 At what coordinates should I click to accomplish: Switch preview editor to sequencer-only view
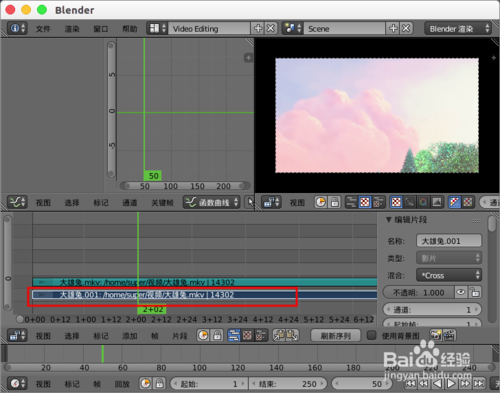click(351, 202)
